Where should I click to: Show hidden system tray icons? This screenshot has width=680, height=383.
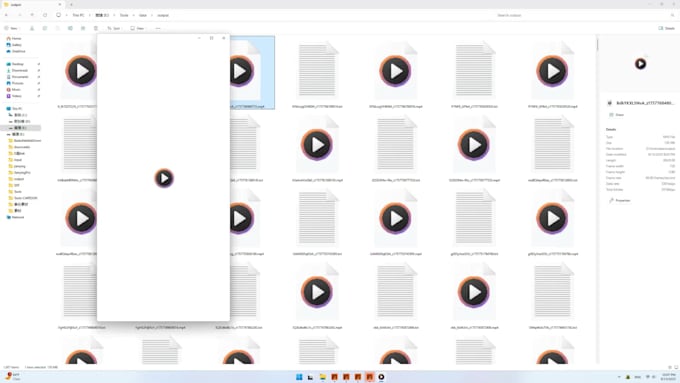619,377
